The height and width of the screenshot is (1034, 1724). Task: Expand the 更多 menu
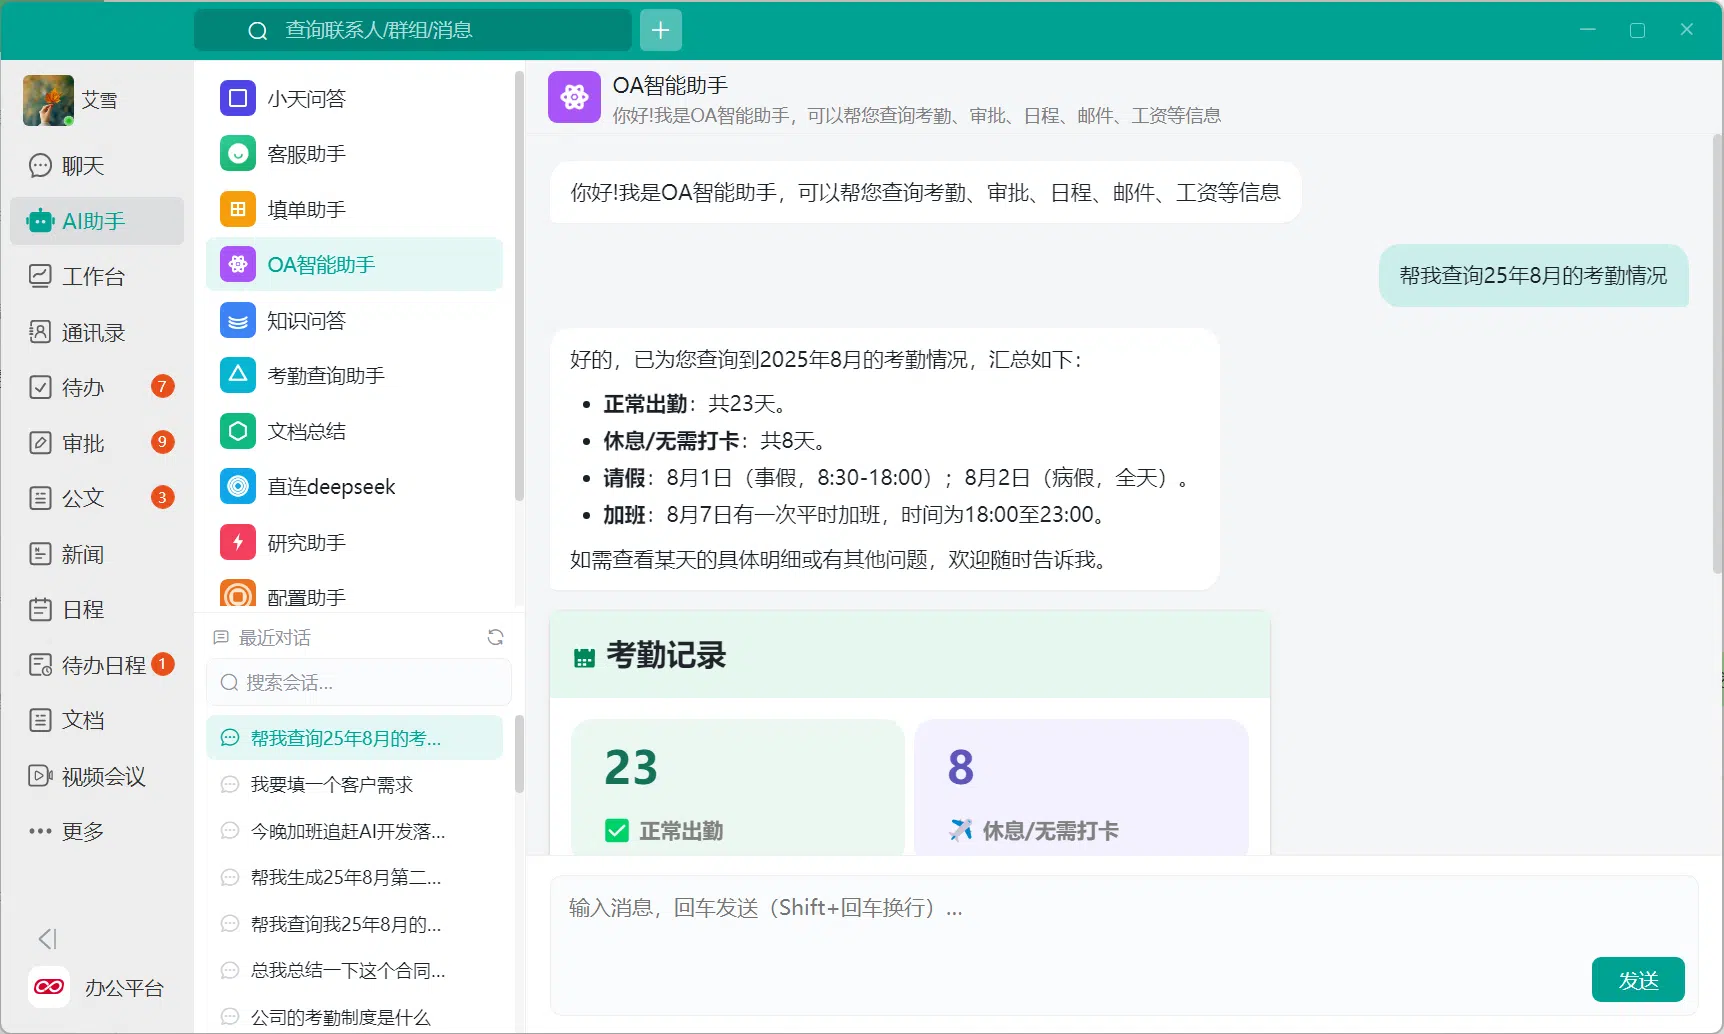(97, 831)
